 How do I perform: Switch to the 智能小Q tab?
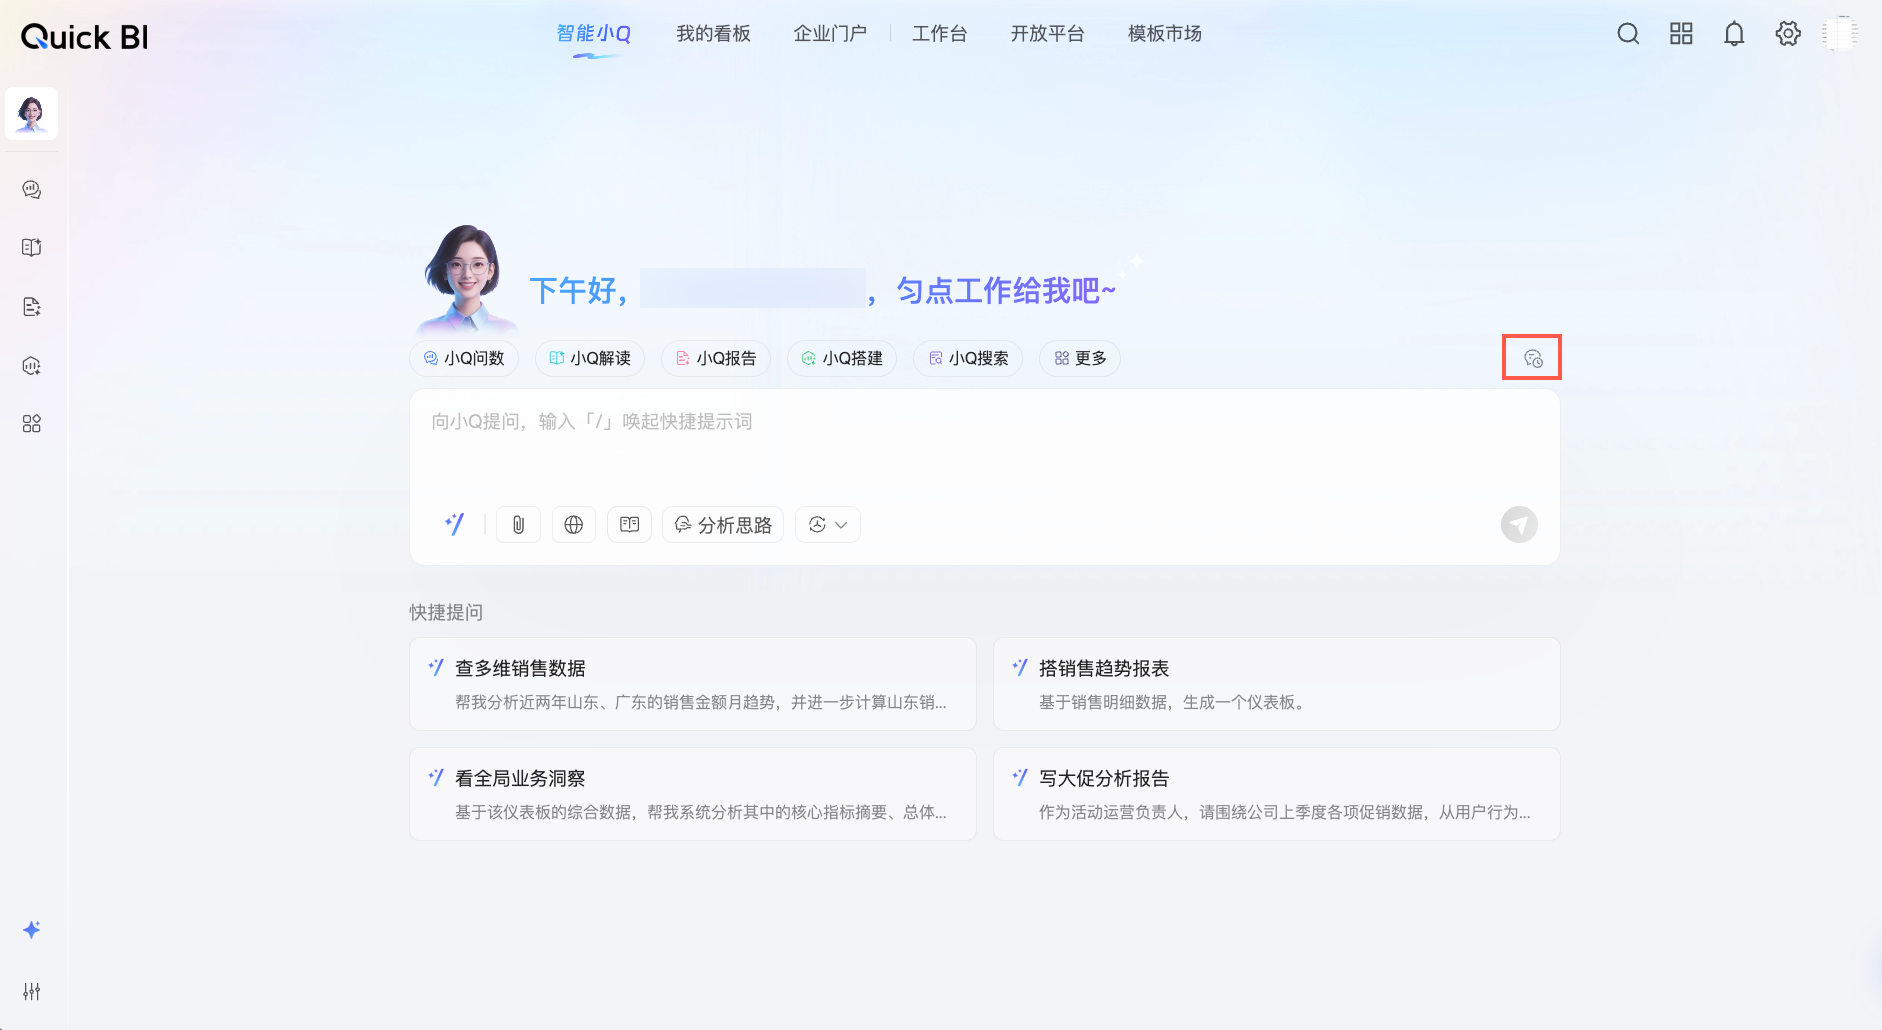(594, 34)
